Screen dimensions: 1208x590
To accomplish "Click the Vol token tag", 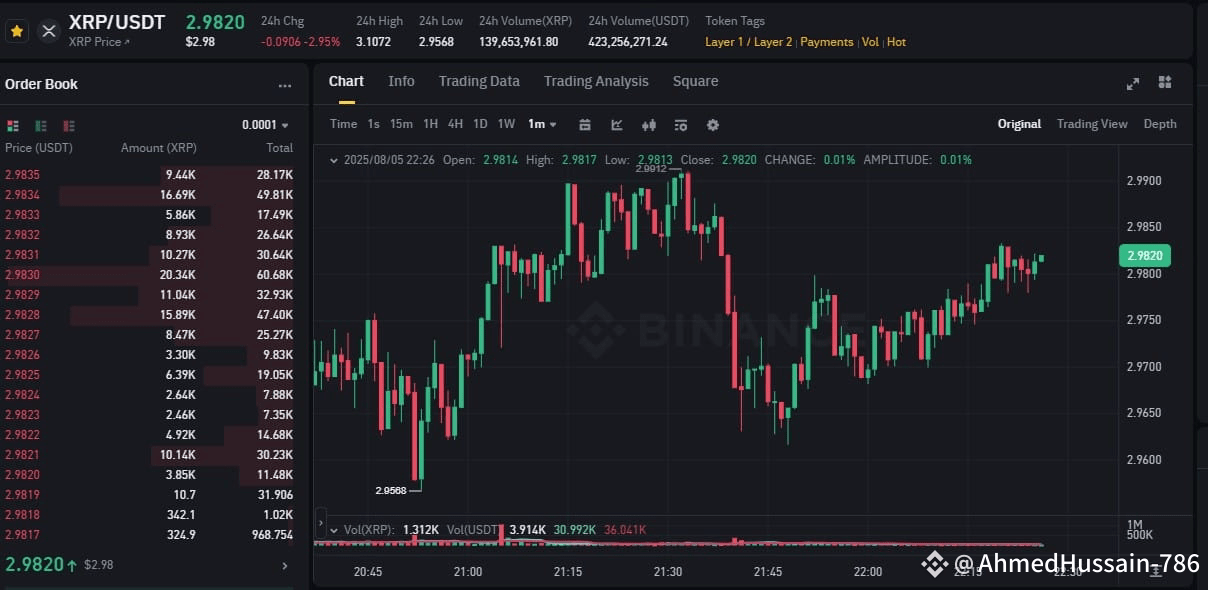I will (870, 42).
